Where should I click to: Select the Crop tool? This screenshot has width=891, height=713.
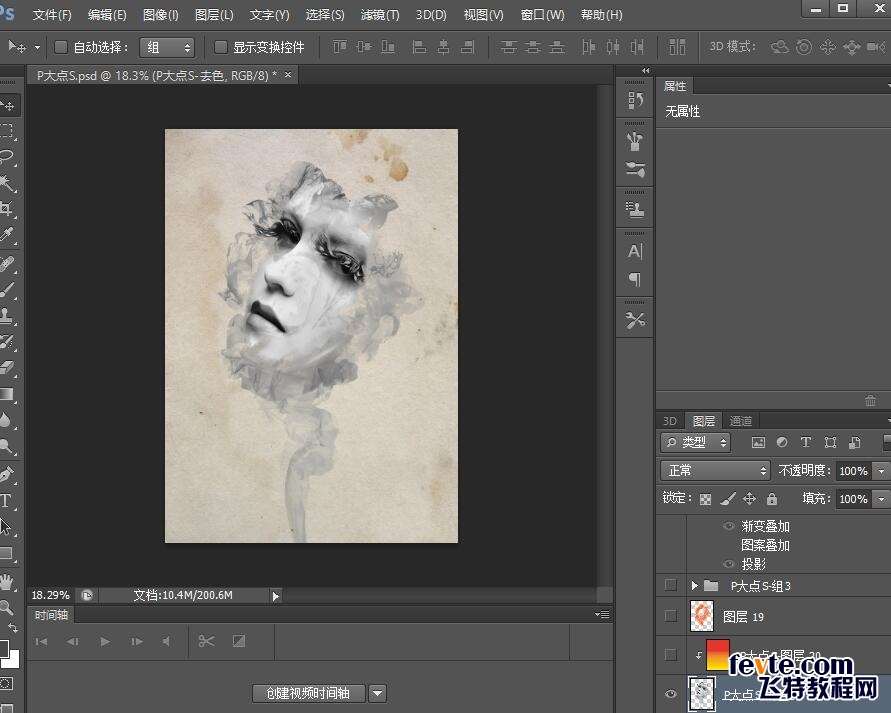point(7,208)
